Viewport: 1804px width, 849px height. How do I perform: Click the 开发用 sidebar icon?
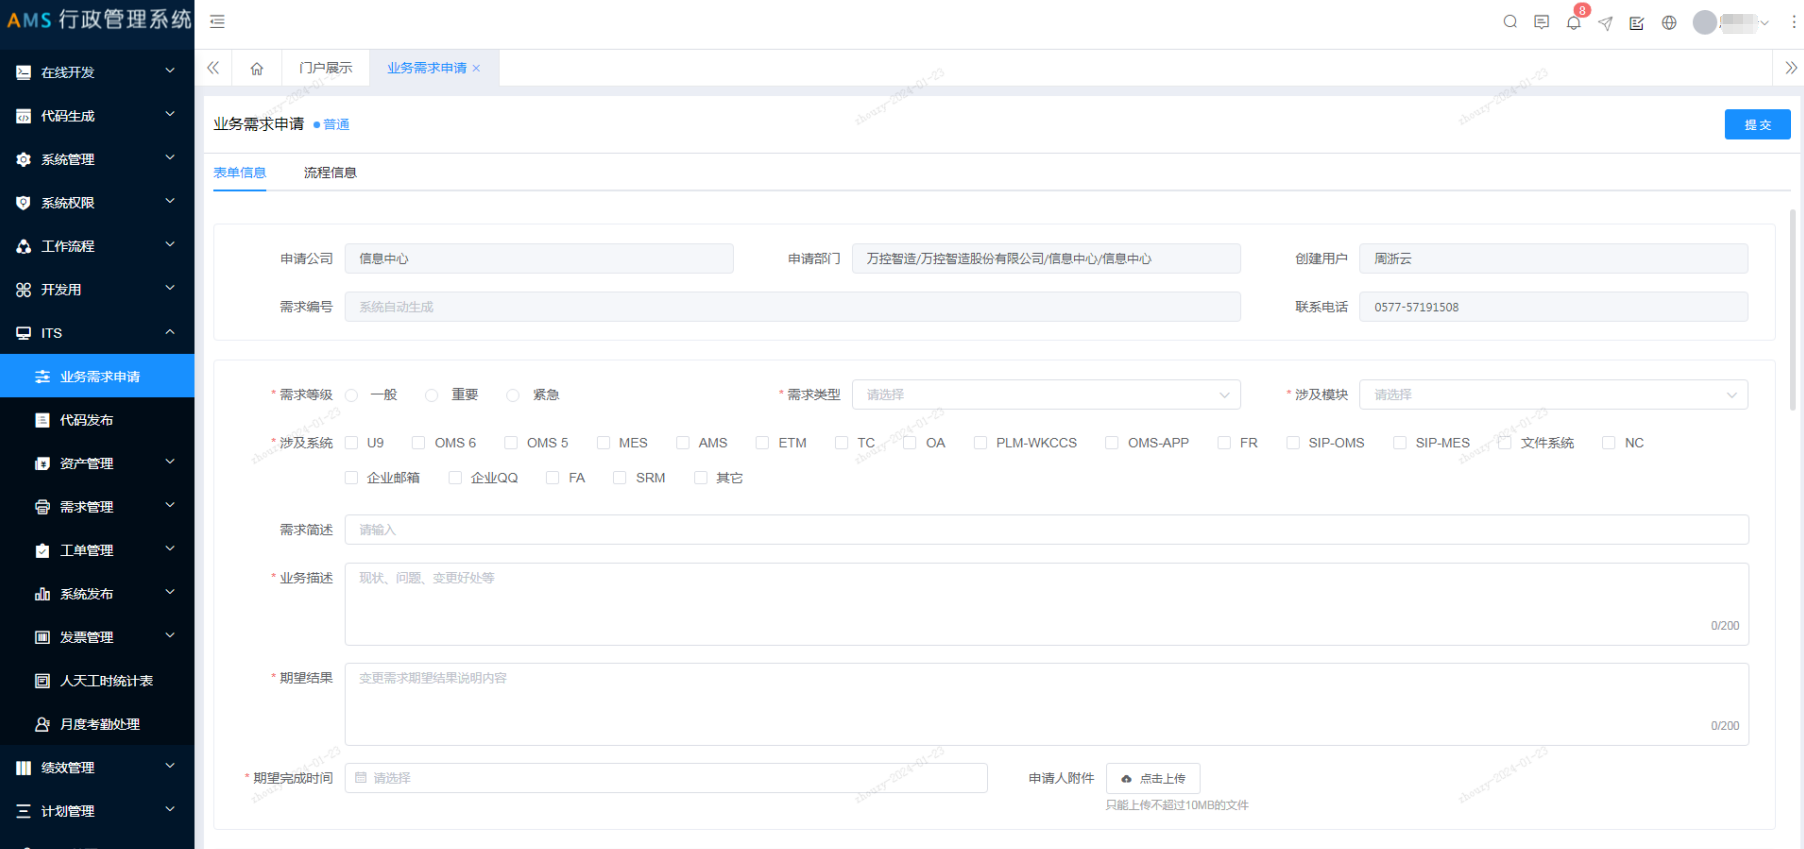23,290
